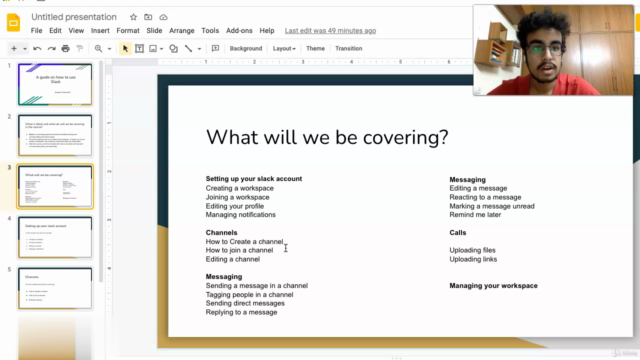Select slide 3 thumbnail
Image resolution: width=640 pixels, height=360 pixels.
point(55,187)
